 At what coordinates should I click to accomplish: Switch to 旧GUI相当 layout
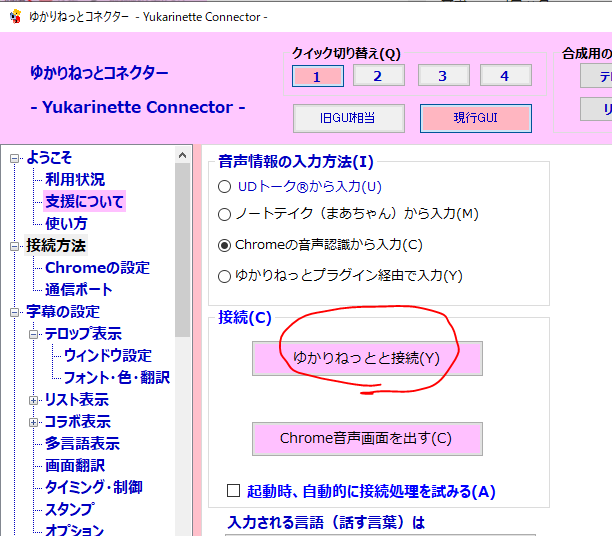coord(349,118)
